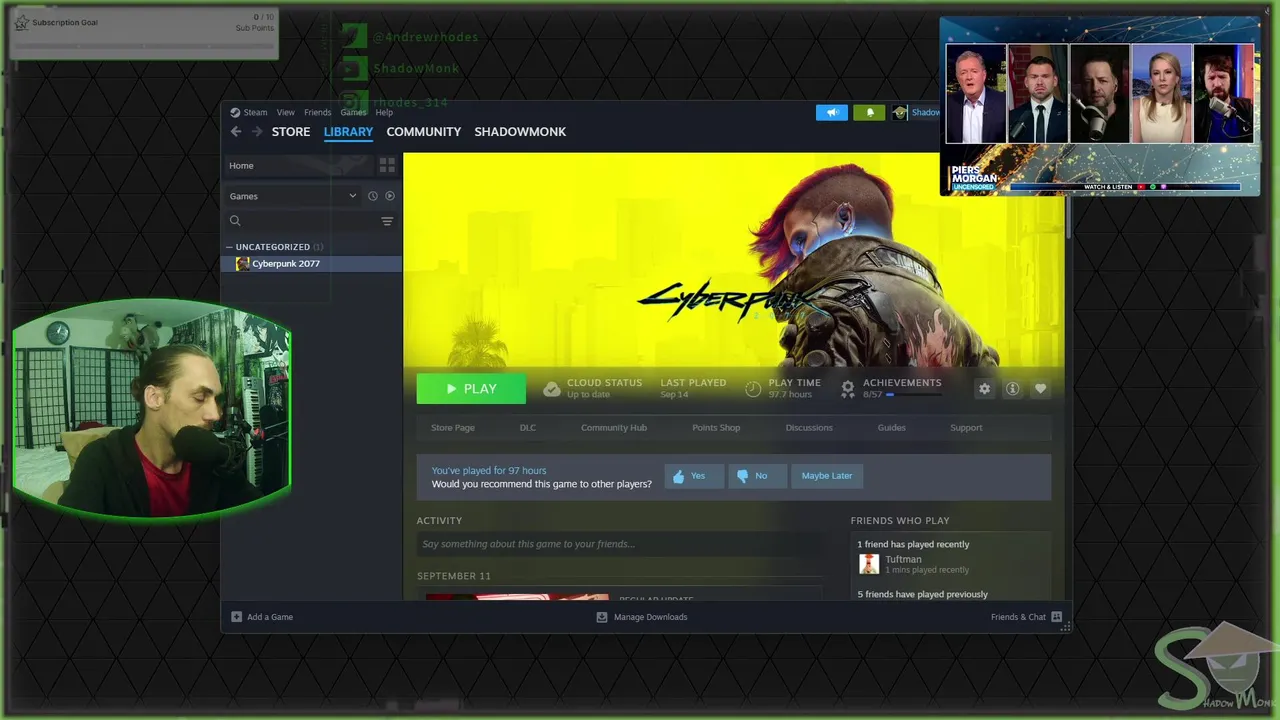Click the Subscription Goal widget
Viewport: 1280px width, 720px height.
pos(144,33)
